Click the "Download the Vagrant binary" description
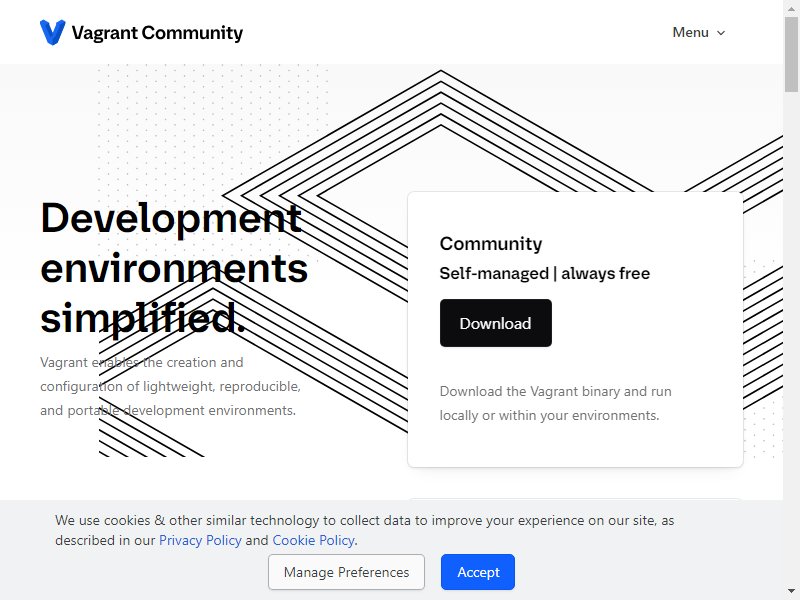The image size is (800, 600). (x=556, y=403)
